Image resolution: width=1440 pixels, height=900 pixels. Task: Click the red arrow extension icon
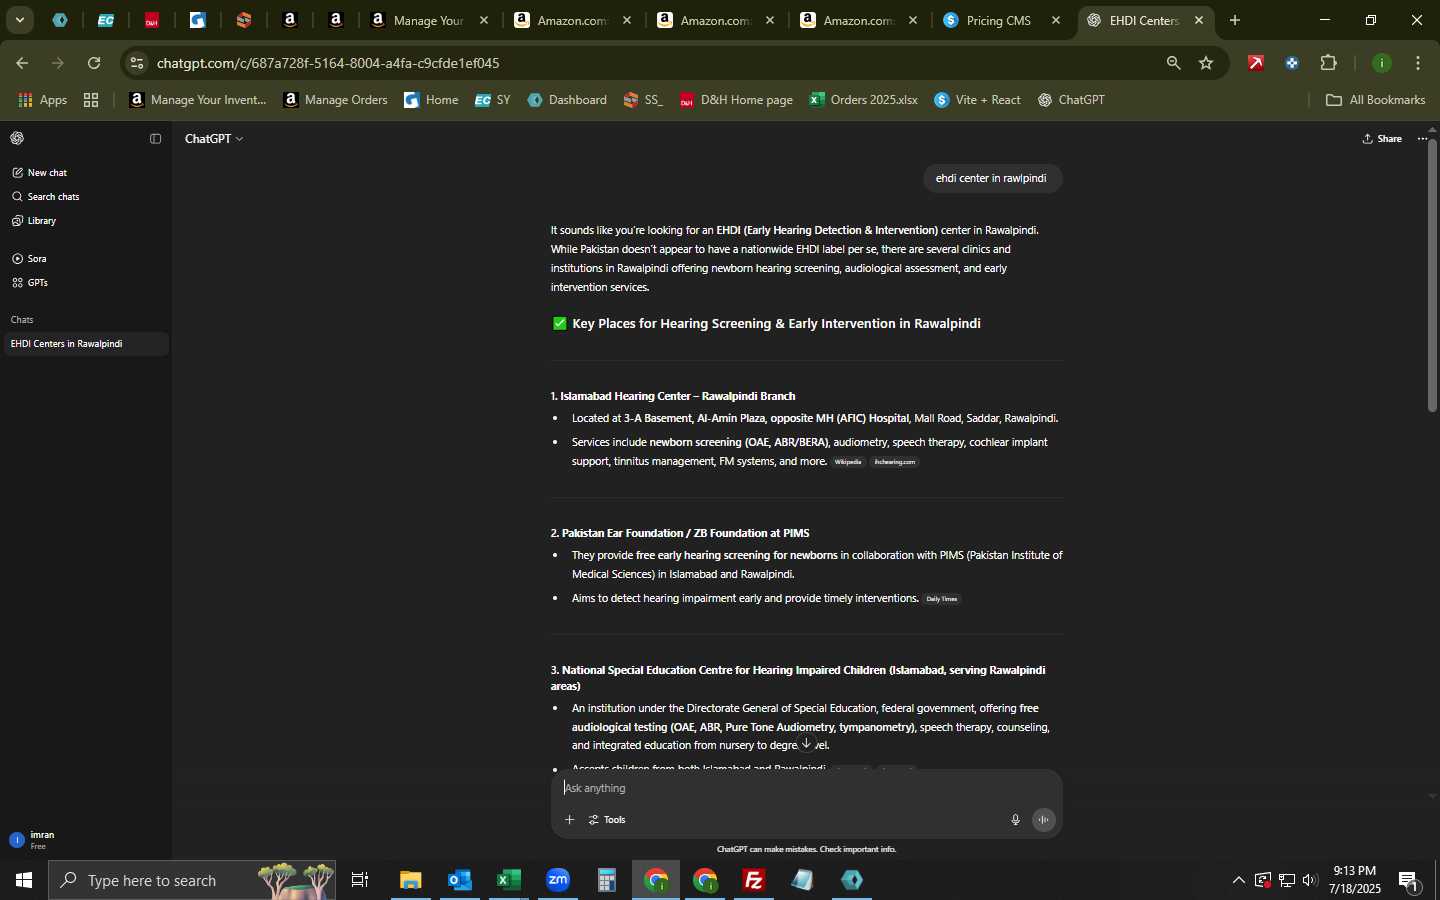pos(1257,63)
